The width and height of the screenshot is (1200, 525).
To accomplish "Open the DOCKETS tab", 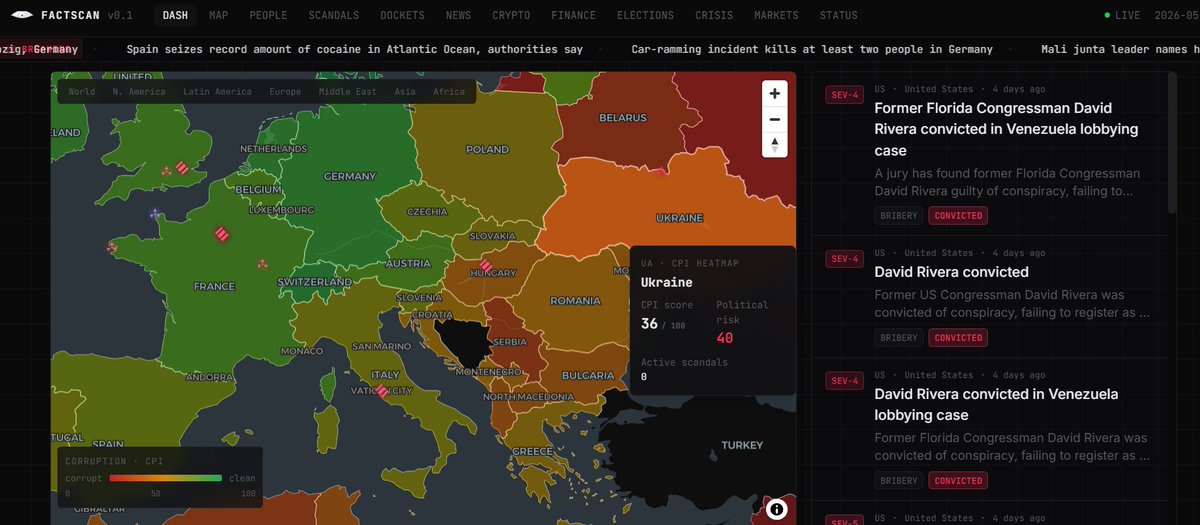I will point(402,16).
